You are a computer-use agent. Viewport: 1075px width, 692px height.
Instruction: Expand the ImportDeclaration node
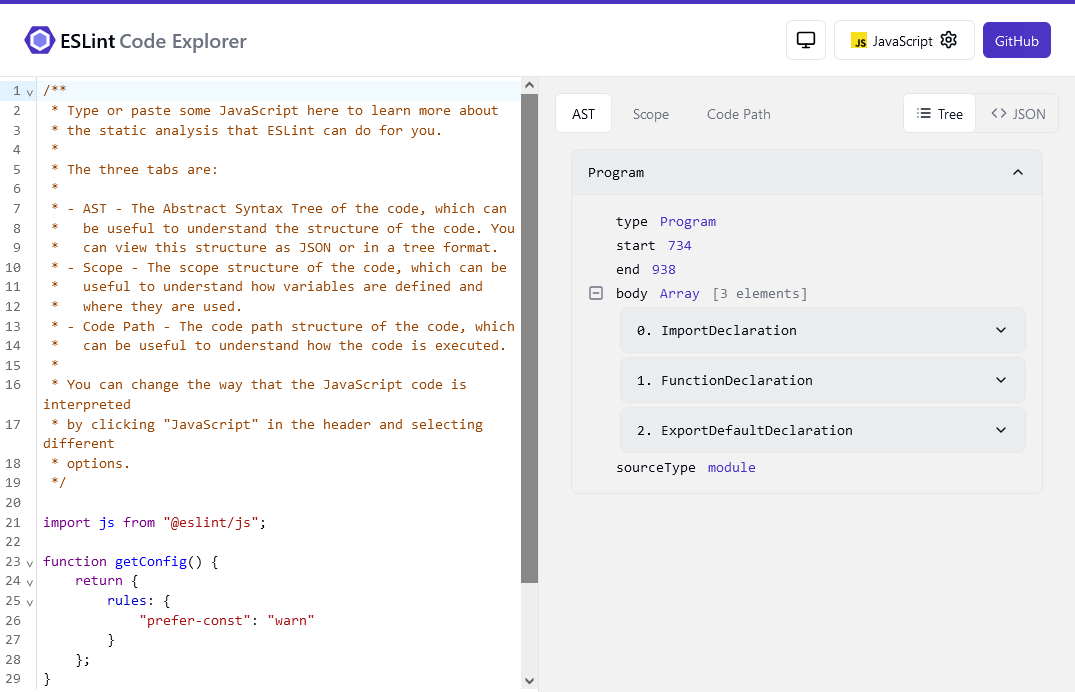click(x=1000, y=329)
